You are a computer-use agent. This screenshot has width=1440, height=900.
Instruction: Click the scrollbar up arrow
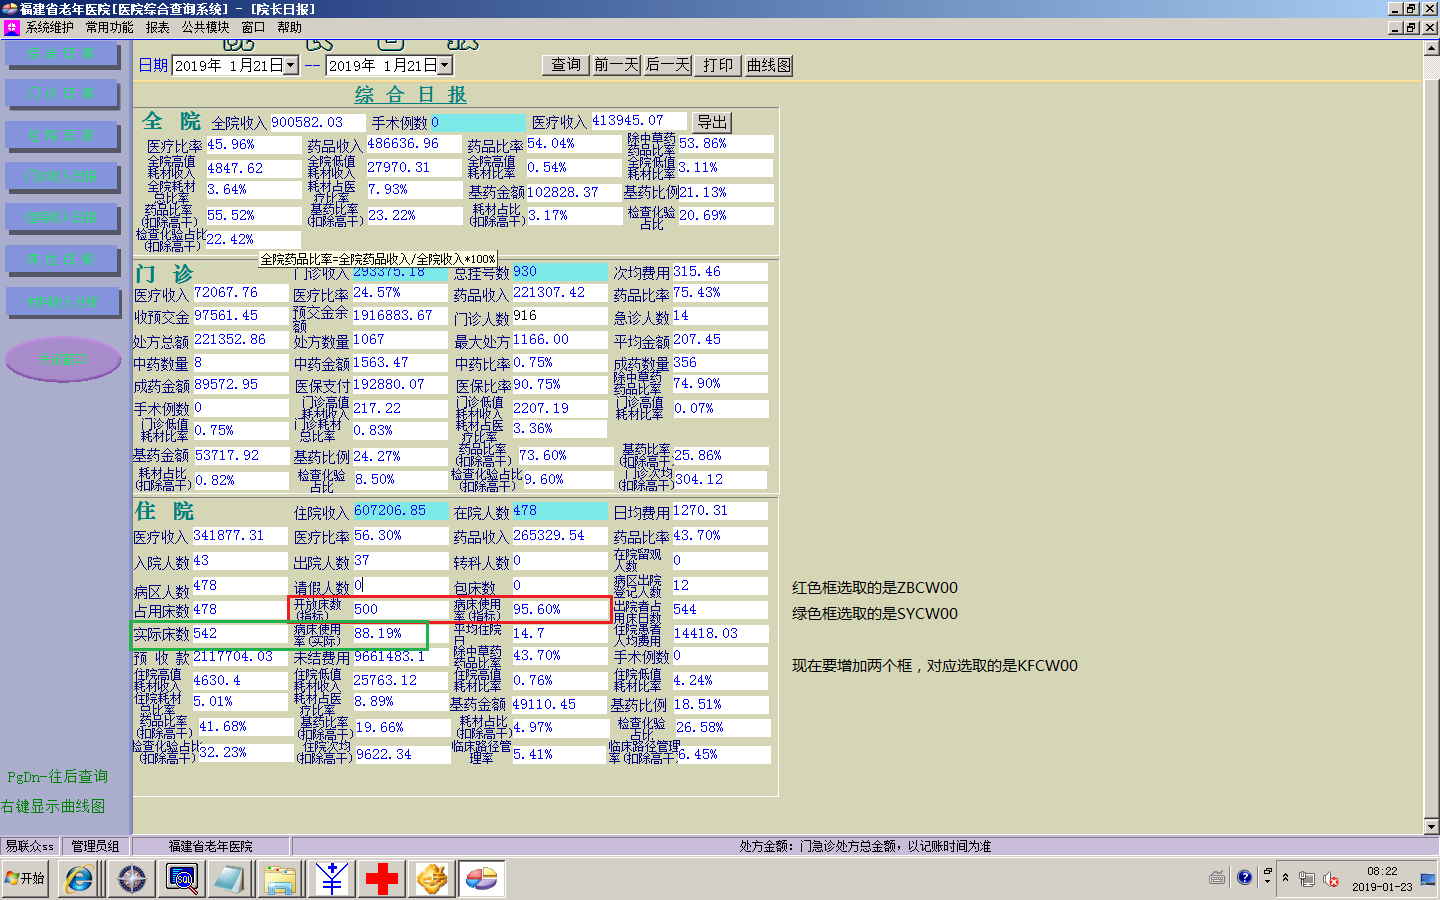(1431, 47)
